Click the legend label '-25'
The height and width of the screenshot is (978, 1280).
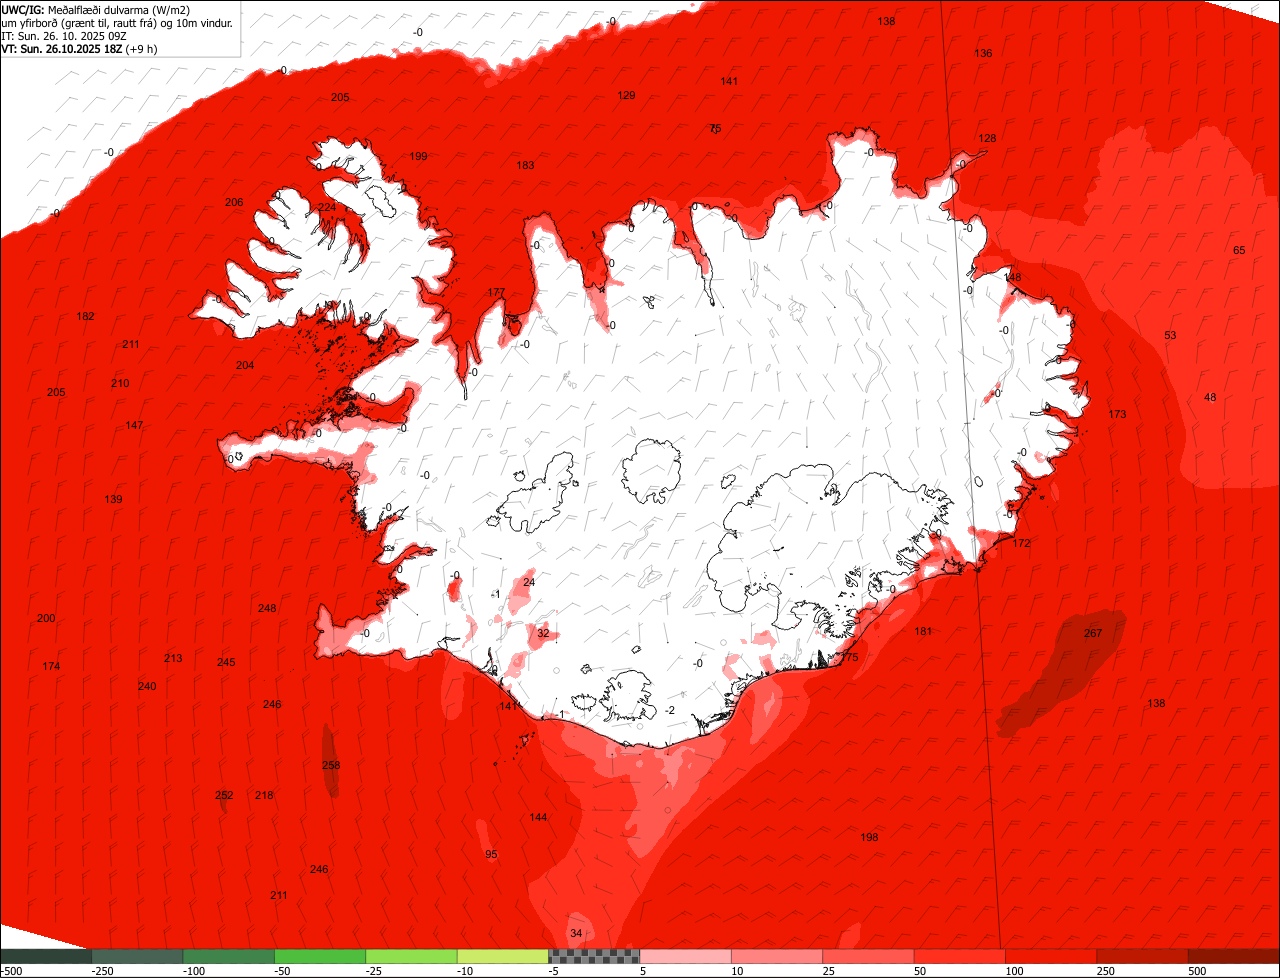click(x=375, y=971)
